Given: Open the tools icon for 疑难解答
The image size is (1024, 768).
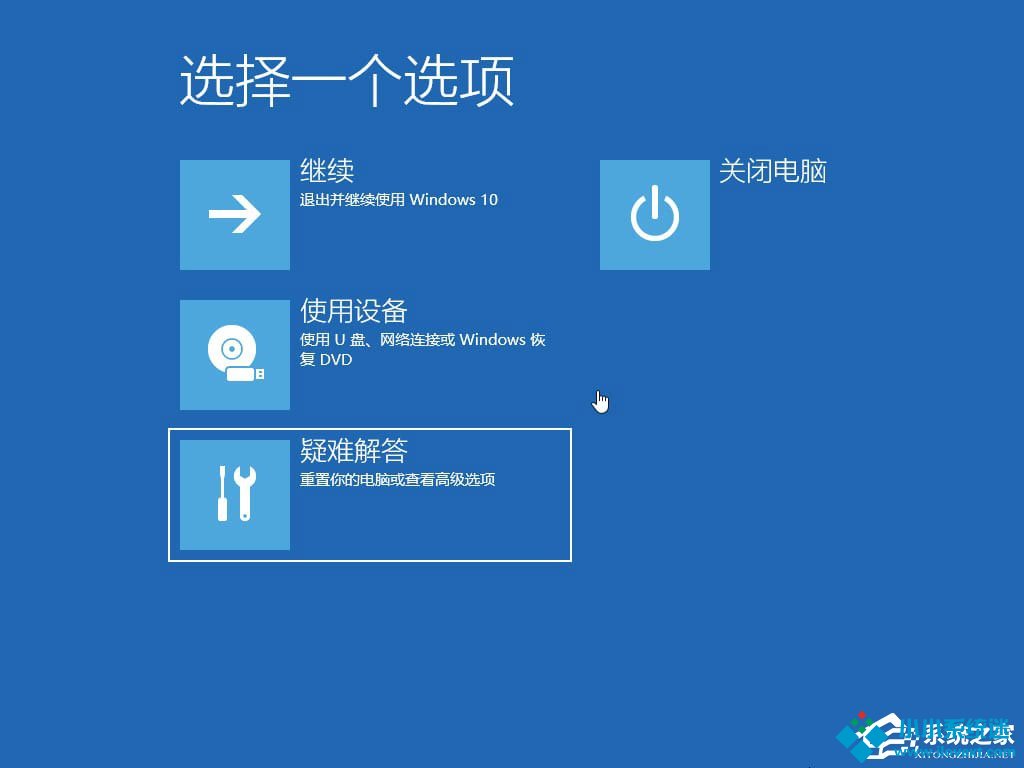Looking at the screenshot, I should [234, 495].
